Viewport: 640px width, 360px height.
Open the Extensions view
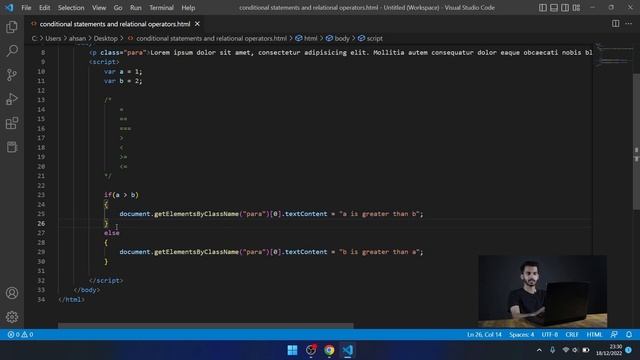12,123
